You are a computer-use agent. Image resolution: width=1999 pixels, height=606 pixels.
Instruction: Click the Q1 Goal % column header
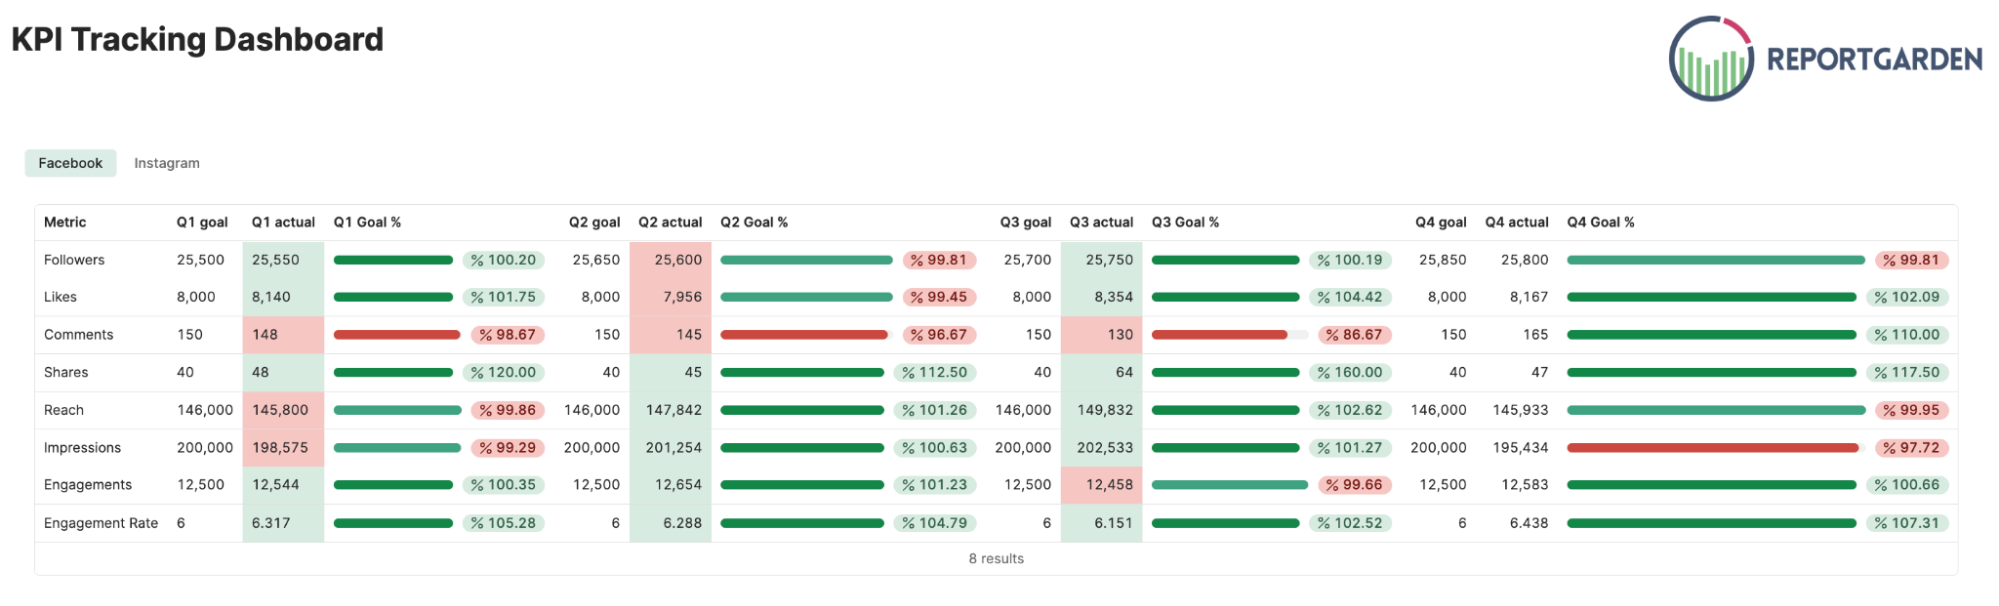tap(367, 222)
